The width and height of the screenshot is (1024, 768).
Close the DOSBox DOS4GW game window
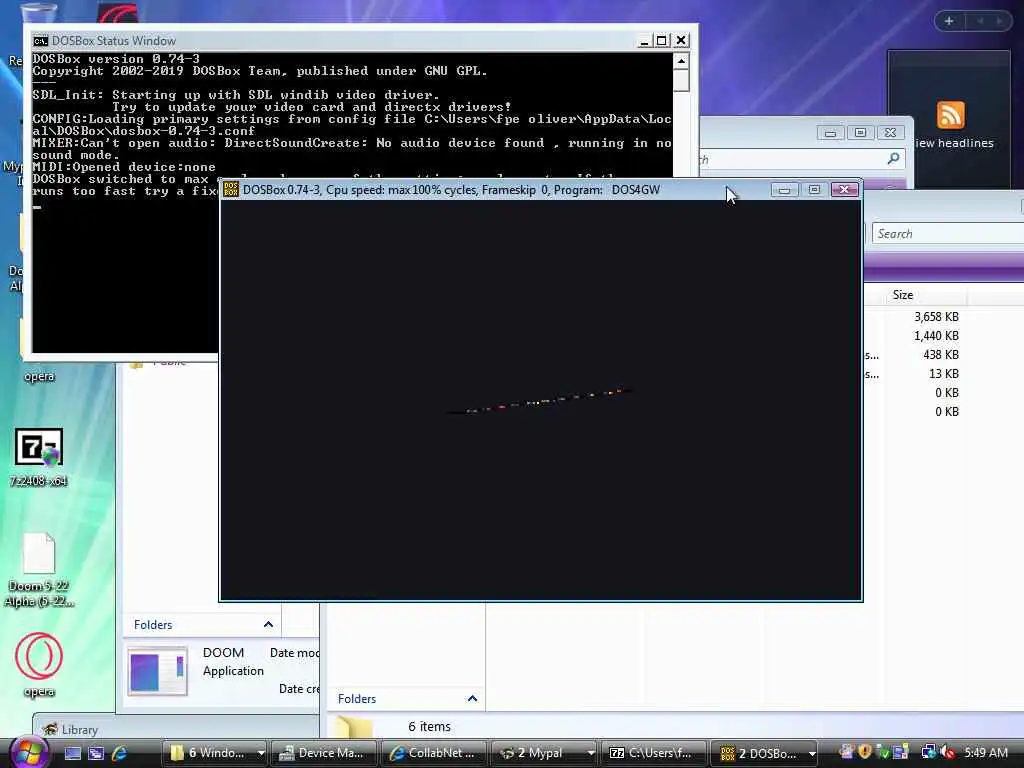[x=844, y=189]
